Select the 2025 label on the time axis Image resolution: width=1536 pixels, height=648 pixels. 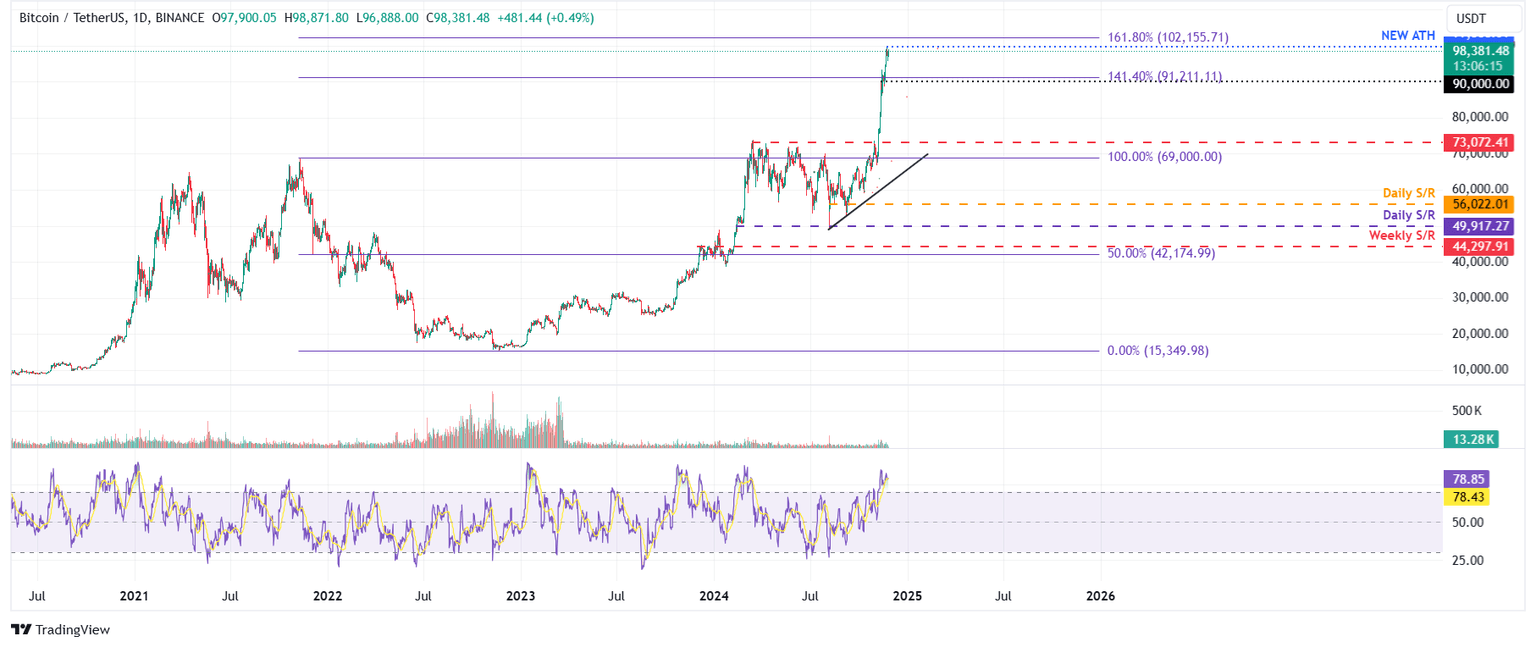[906, 595]
